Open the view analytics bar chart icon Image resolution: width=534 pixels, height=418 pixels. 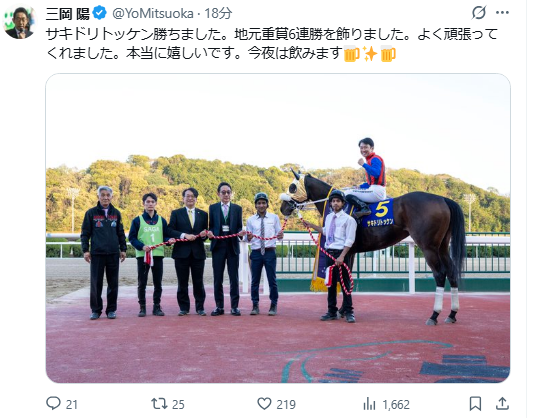pyautogui.click(x=369, y=404)
